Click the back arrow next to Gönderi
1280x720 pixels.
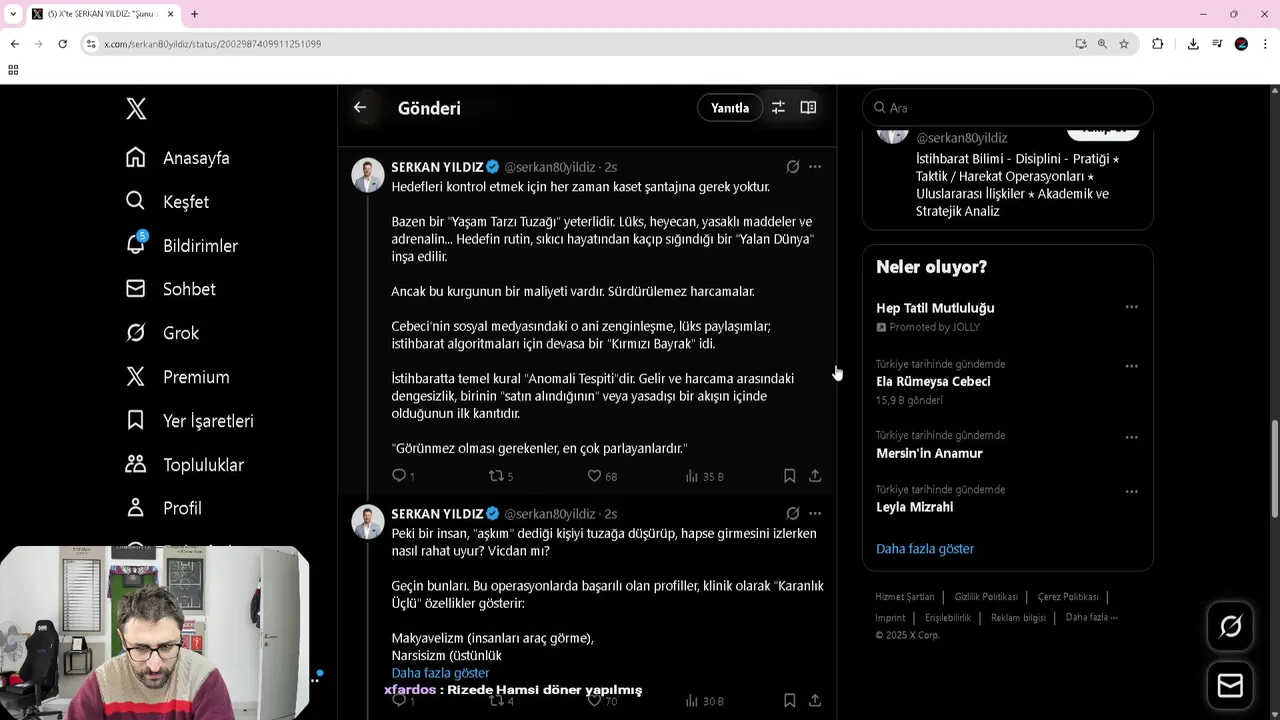360,107
